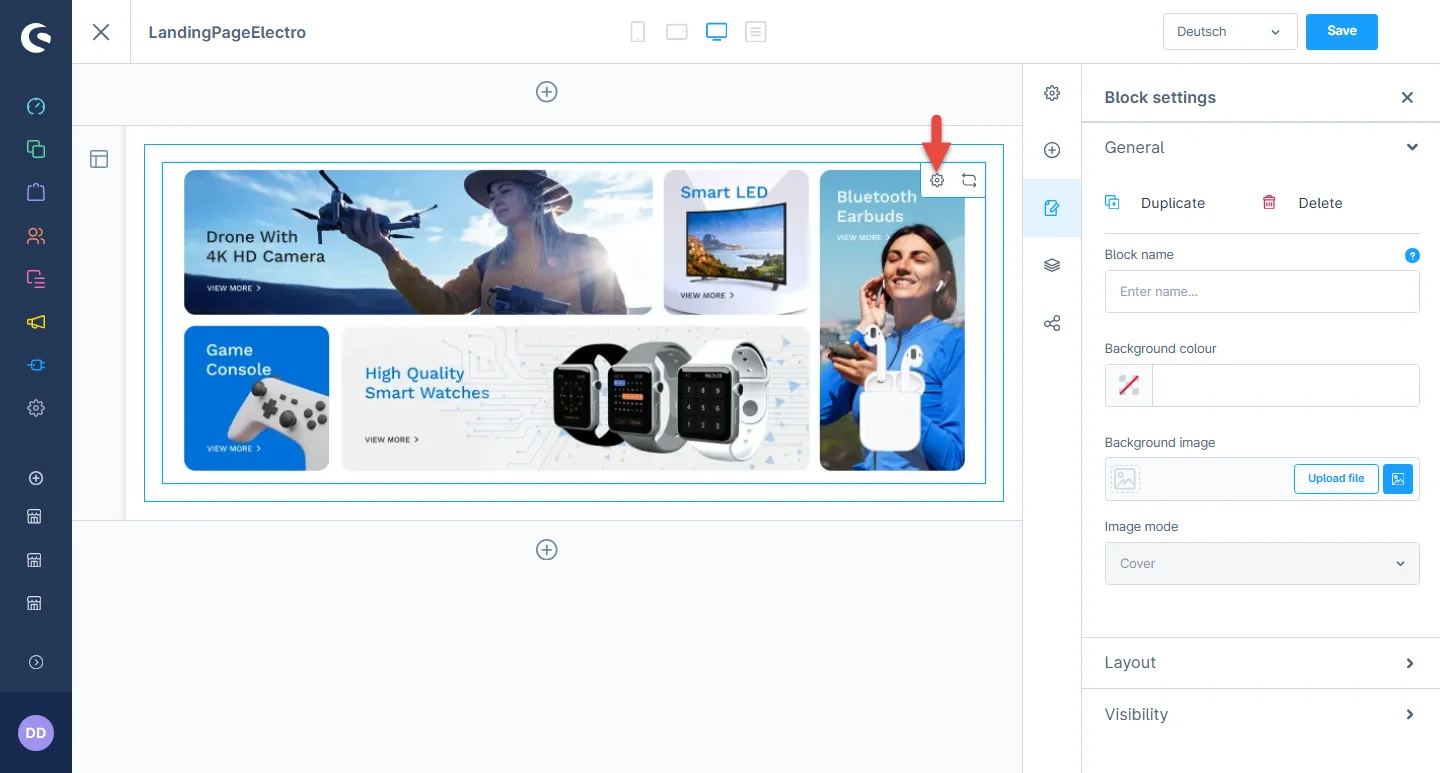Image resolution: width=1440 pixels, height=773 pixels.
Task: Open media library icon next to Upload file
Action: tap(1398, 479)
